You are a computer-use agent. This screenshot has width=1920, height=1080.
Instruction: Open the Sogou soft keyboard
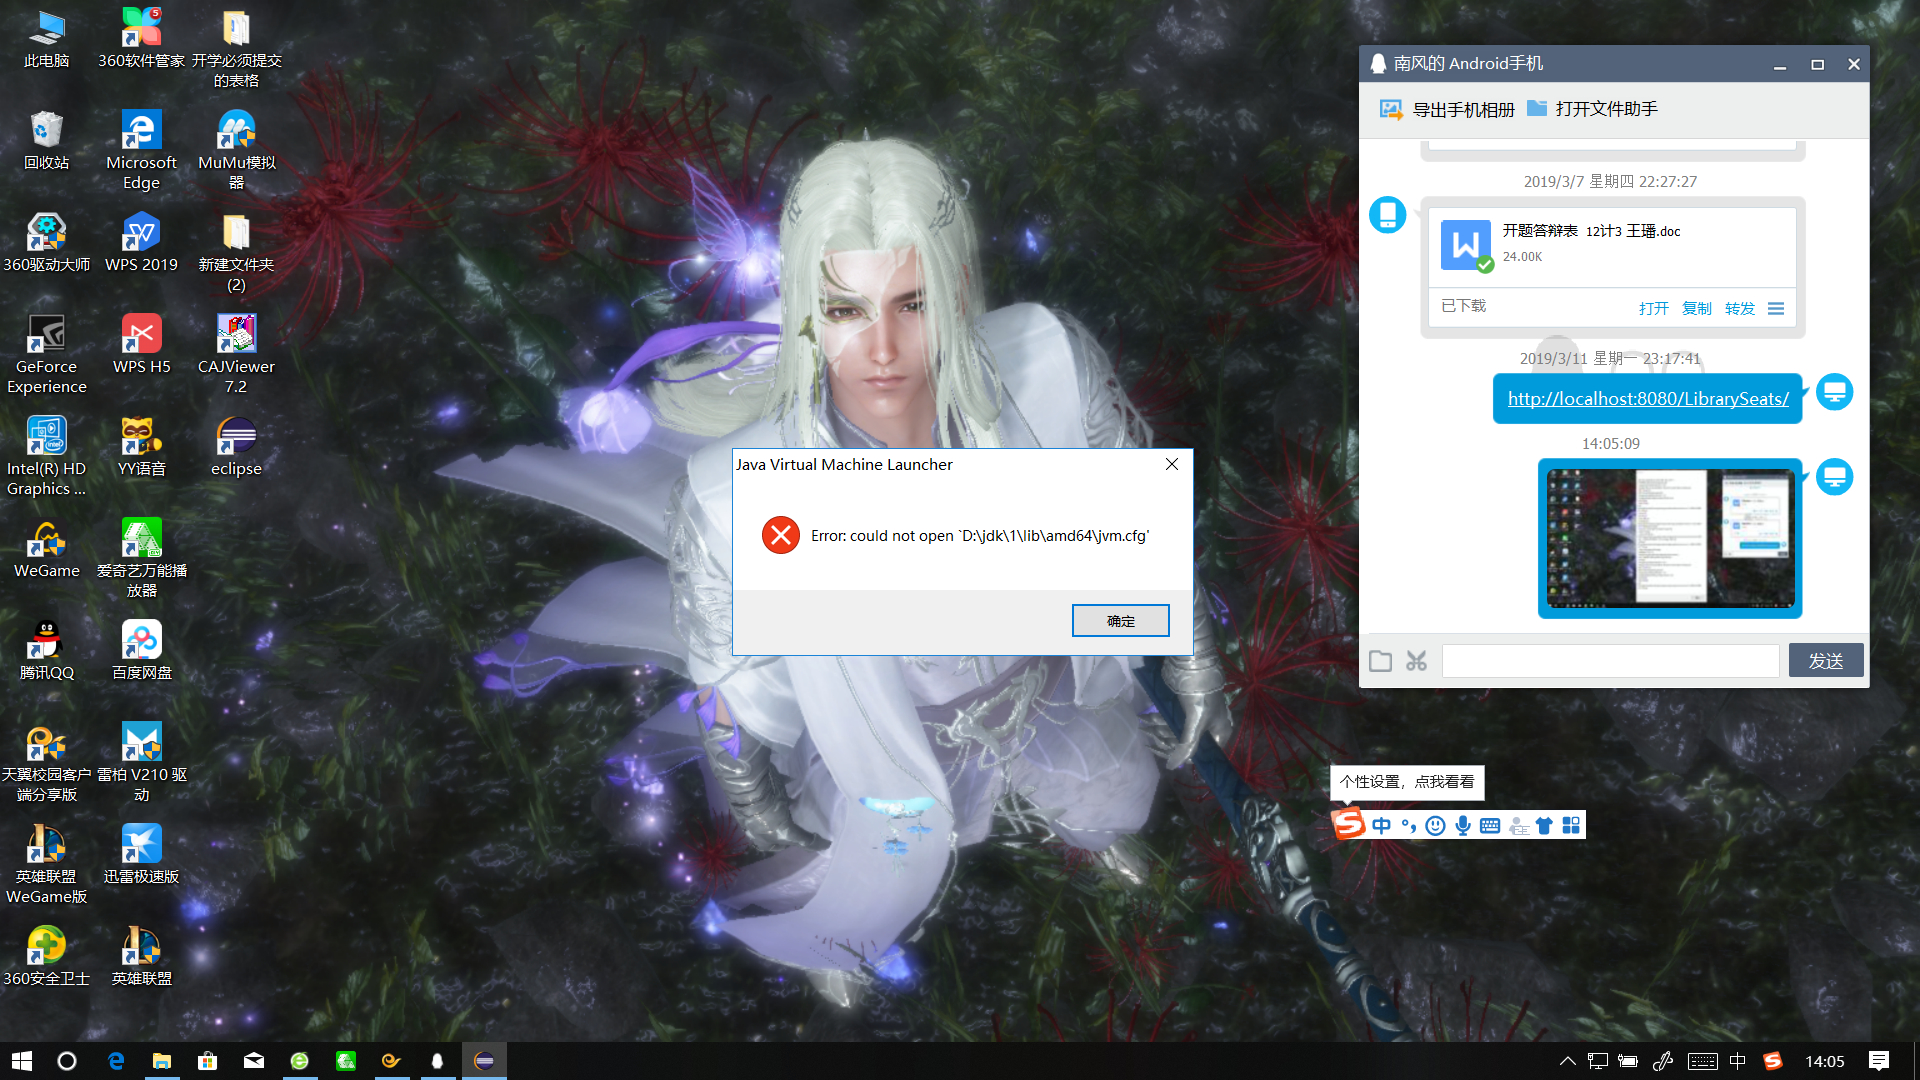1490,825
